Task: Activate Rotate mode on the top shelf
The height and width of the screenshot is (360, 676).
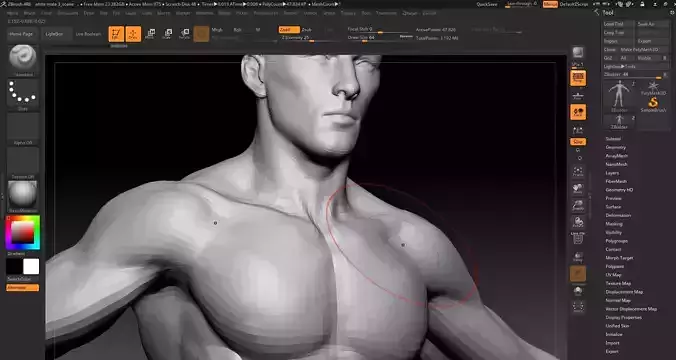Action: [x=185, y=34]
